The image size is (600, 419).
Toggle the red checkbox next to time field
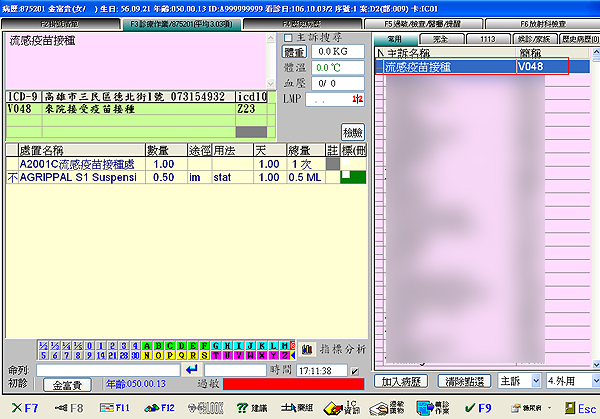[x=354, y=371]
